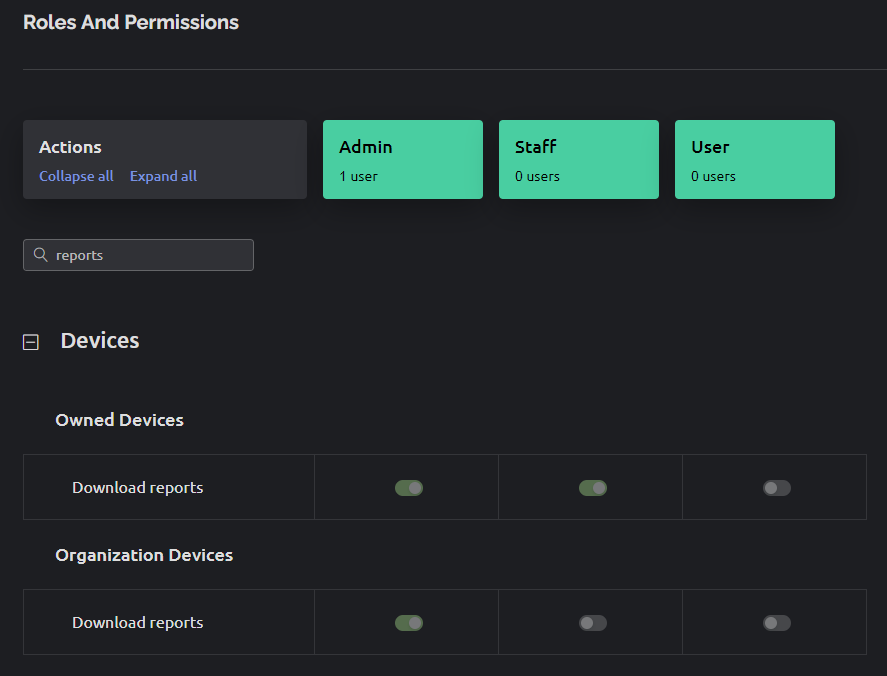Image resolution: width=887 pixels, height=676 pixels.
Task: Click the Owned Devices subsection heading
Action: click(119, 420)
